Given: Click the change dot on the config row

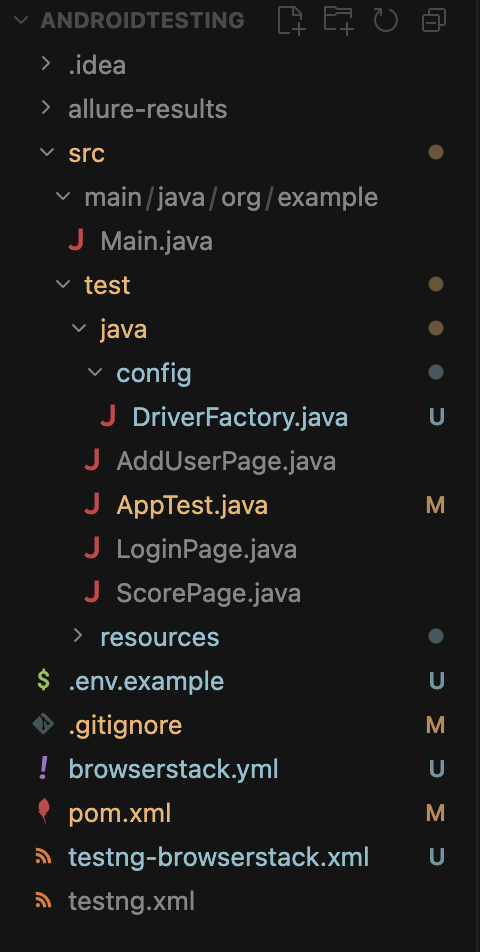Looking at the screenshot, I should tap(436, 372).
